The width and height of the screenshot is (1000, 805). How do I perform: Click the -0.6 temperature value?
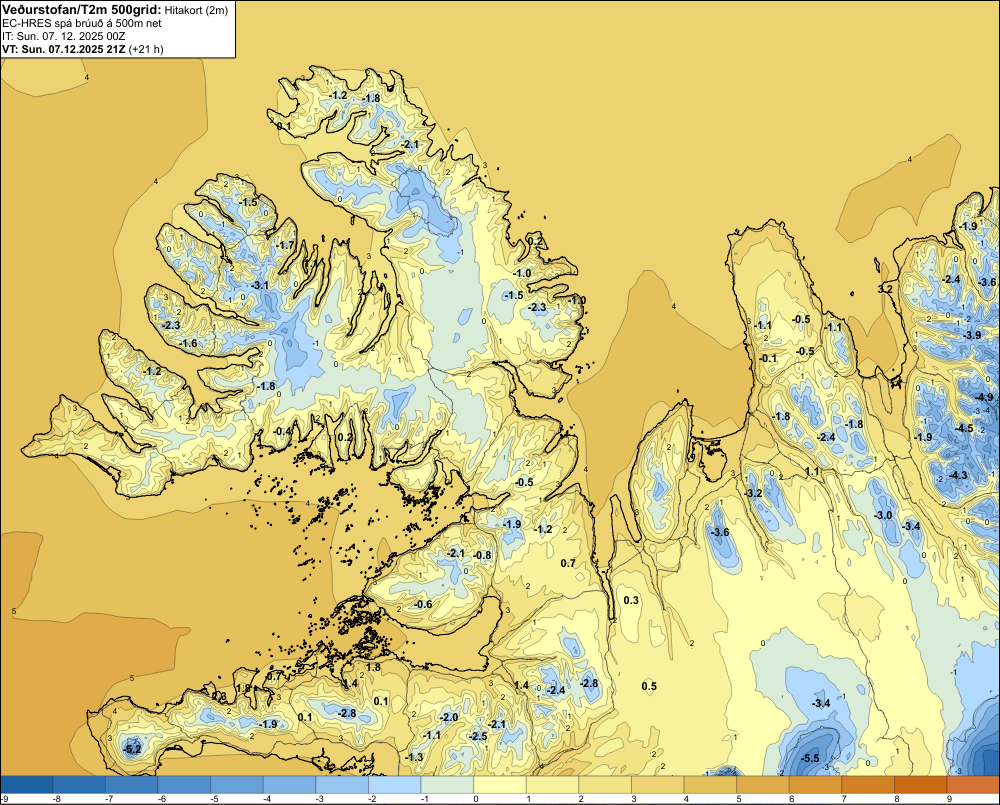[423, 605]
